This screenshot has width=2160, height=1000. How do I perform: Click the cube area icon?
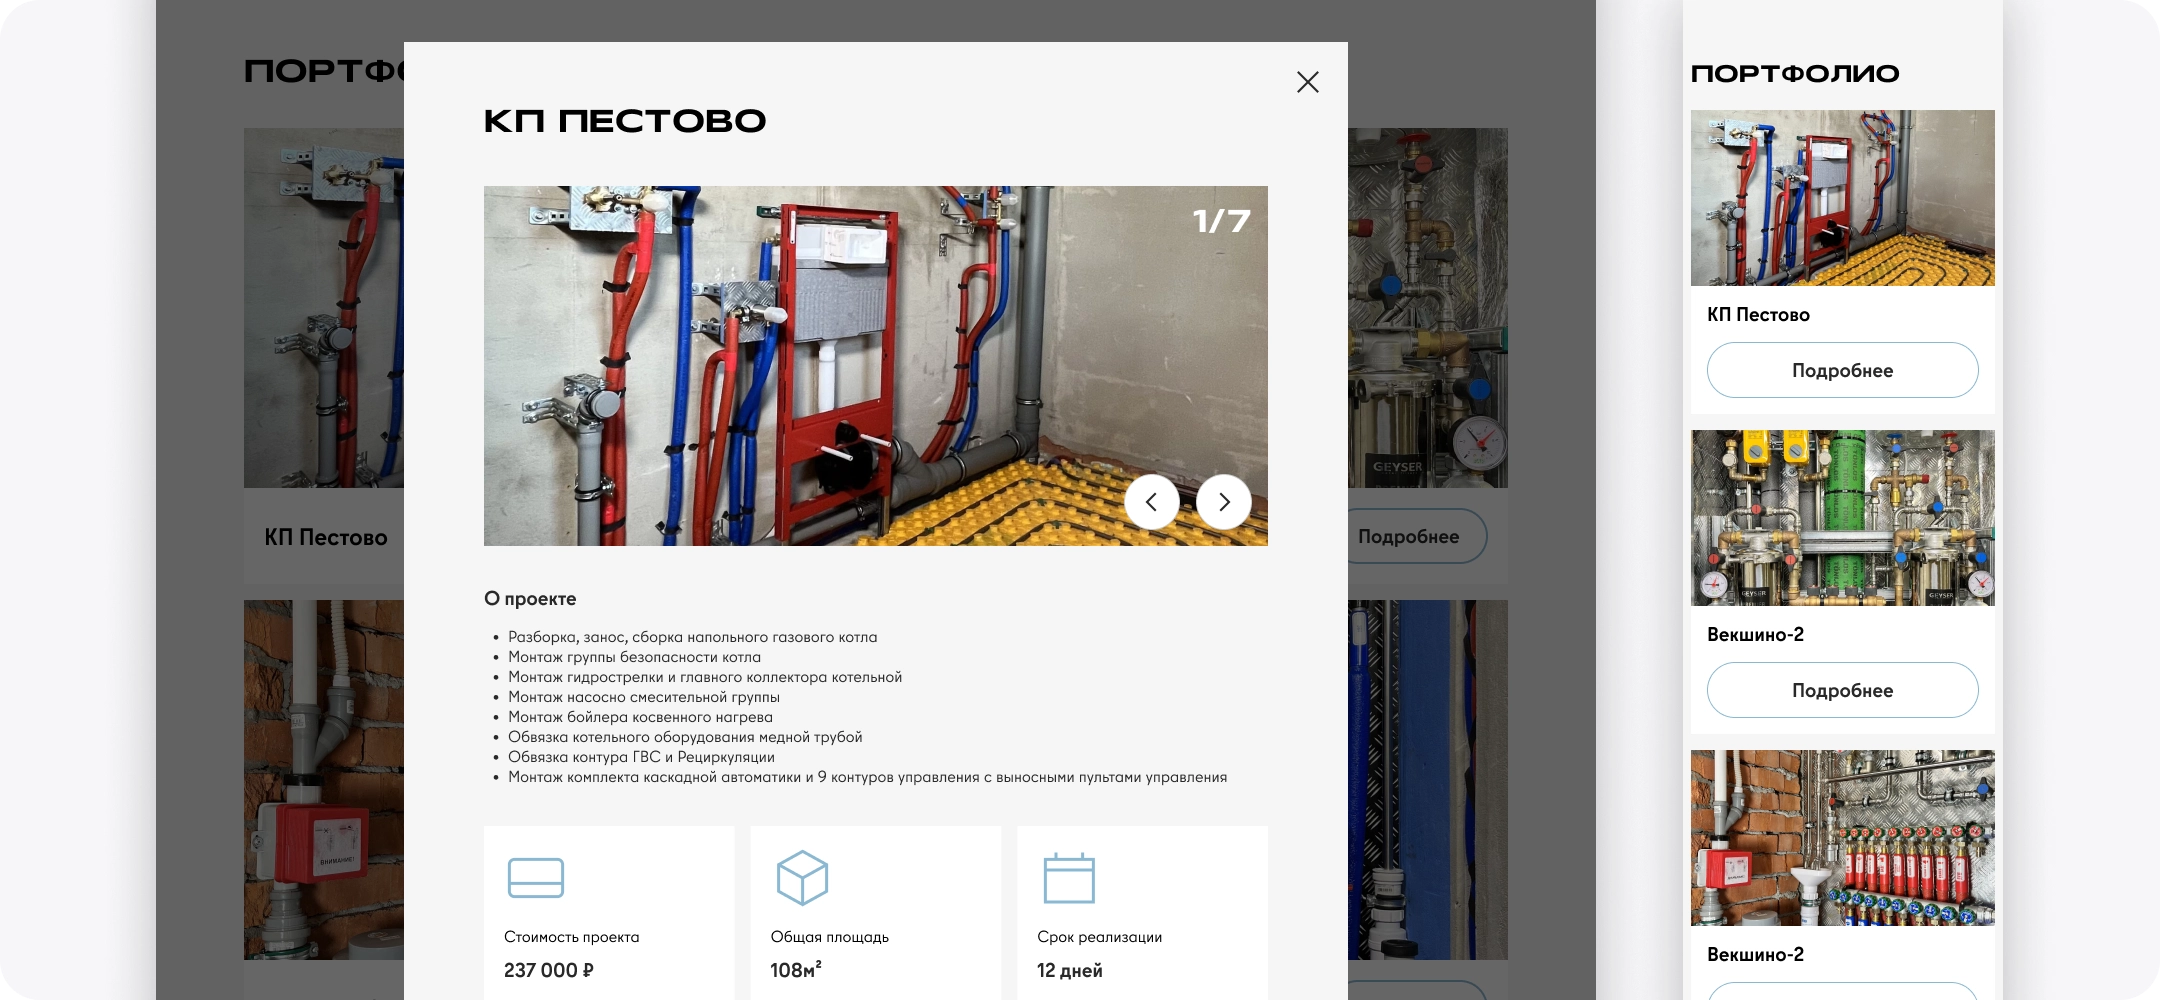point(802,877)
